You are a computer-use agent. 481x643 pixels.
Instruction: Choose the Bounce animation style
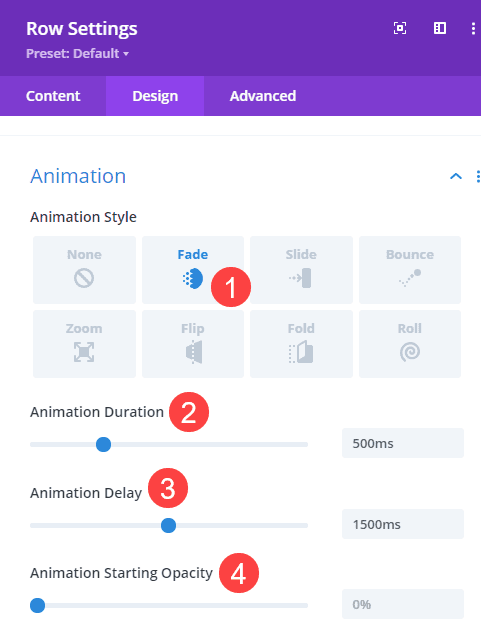pyautogui.click(x=410, y=270)
